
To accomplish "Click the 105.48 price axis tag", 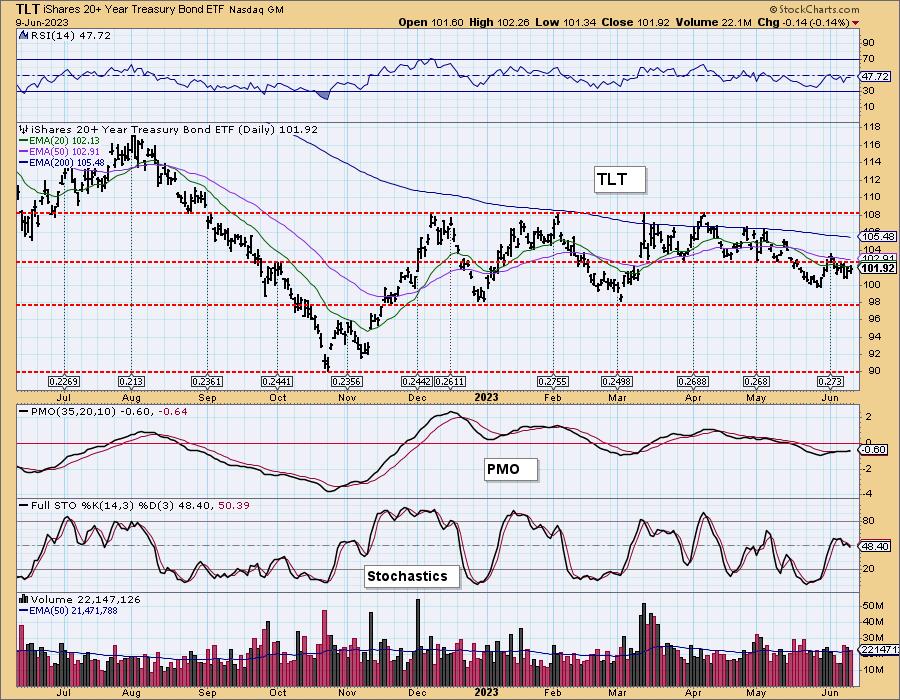I will point(878,236).
